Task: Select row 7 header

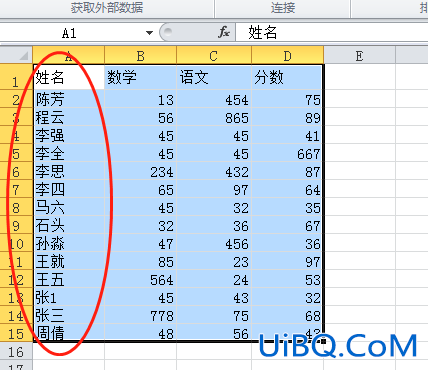Action: coord(16,189)
